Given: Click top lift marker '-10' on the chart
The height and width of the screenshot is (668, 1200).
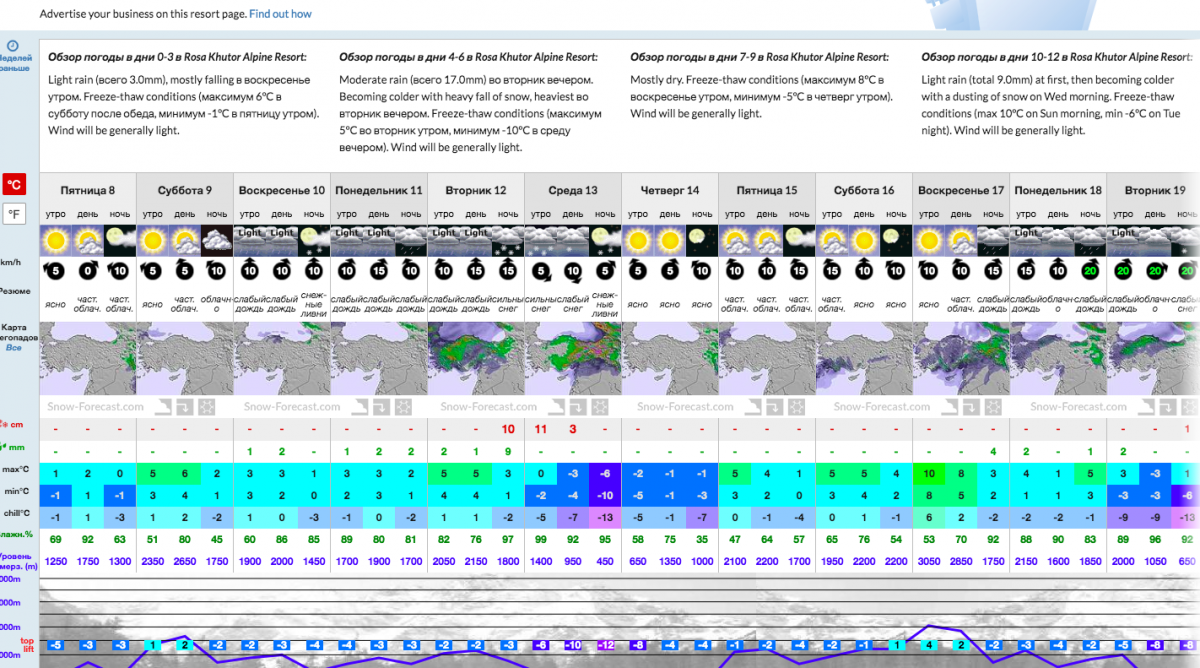Looking at the screenshot, I should click(572, 645).
